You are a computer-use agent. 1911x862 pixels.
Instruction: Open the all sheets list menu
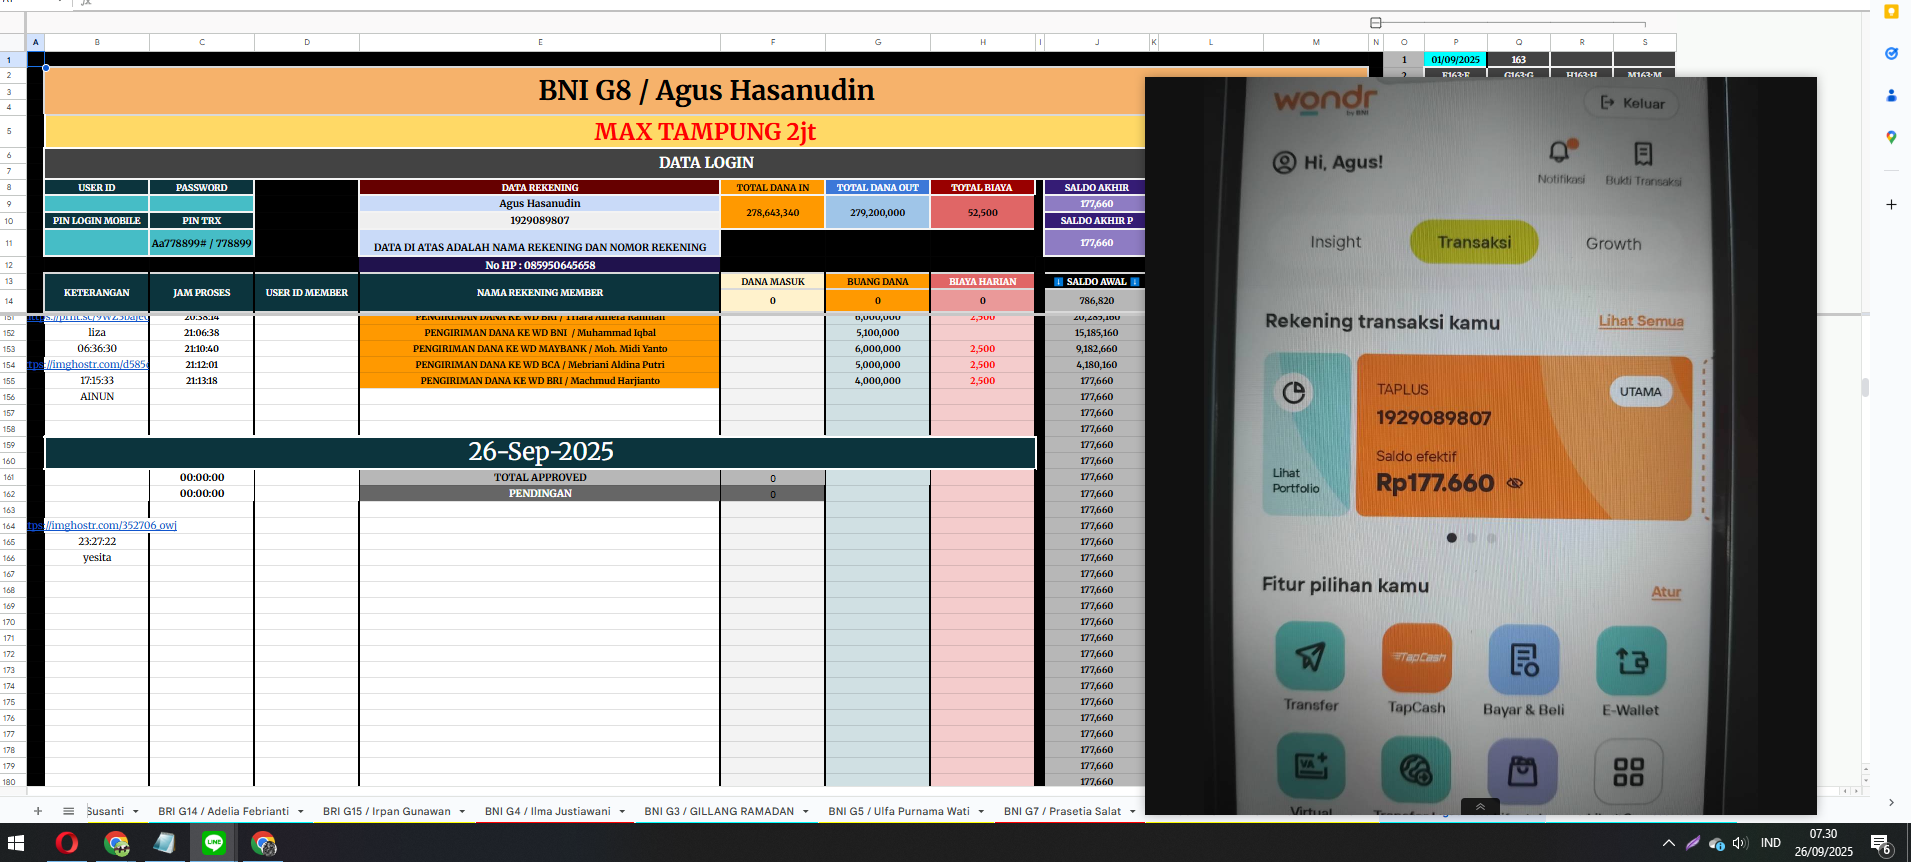click(x=68, y=811)
